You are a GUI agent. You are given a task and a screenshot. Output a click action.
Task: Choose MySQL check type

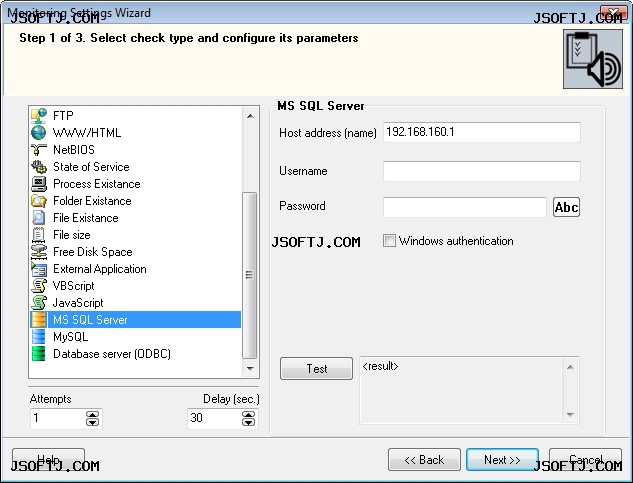[70, 336]
